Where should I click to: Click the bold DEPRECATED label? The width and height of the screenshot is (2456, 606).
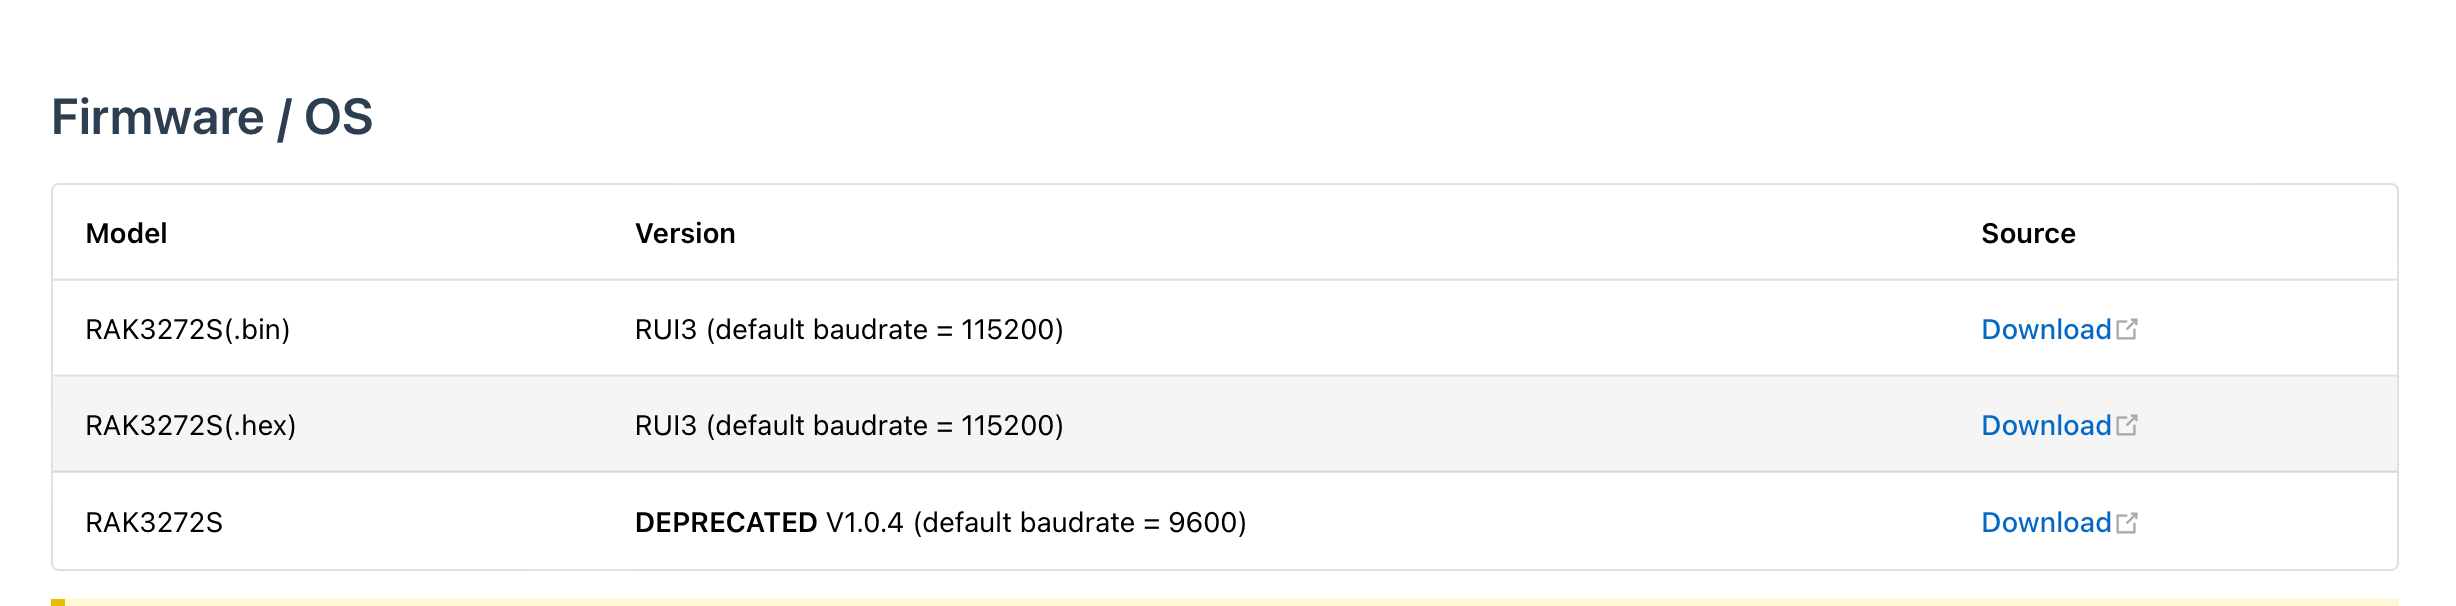point(726,522)
